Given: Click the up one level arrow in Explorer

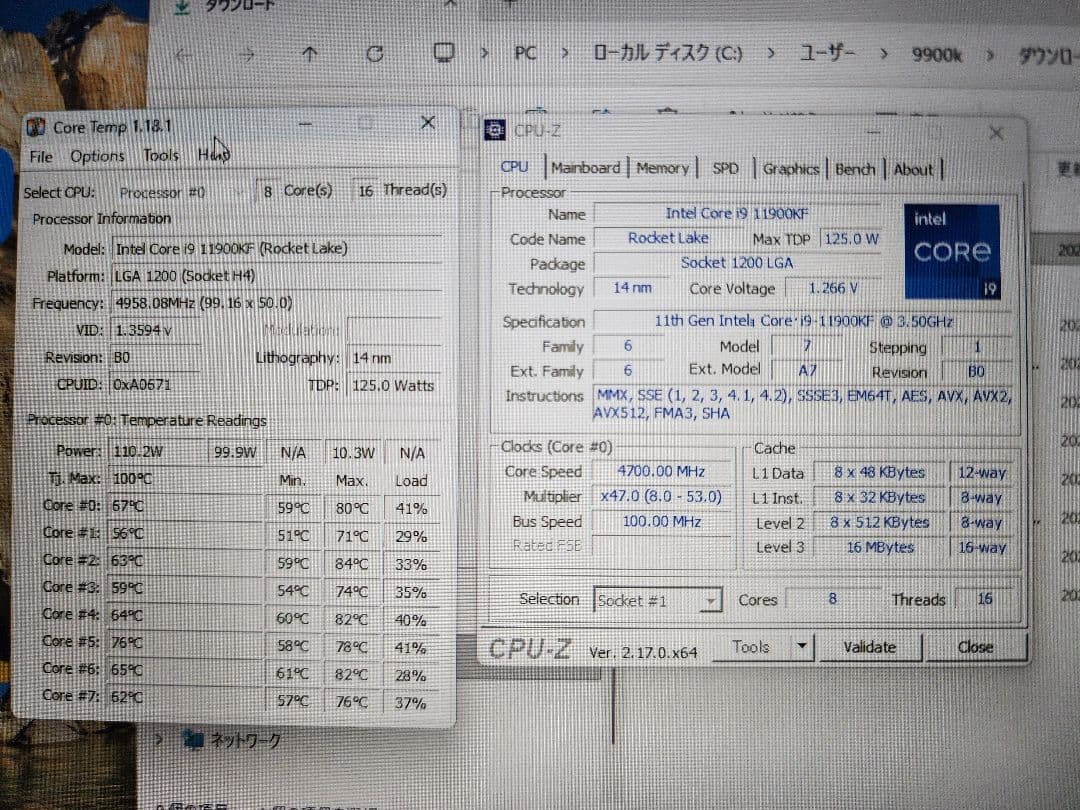Looking at the screenshot, I should pyautogui.click(x=310, y=54).
